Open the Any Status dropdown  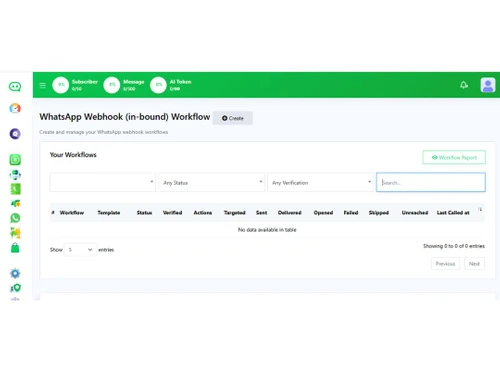click(x=212, y=182)
